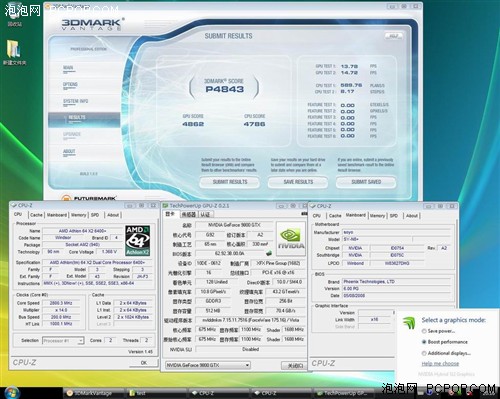Click the GDDR3 memory type field
Screen dimensions: 500x399
[213, 301]
